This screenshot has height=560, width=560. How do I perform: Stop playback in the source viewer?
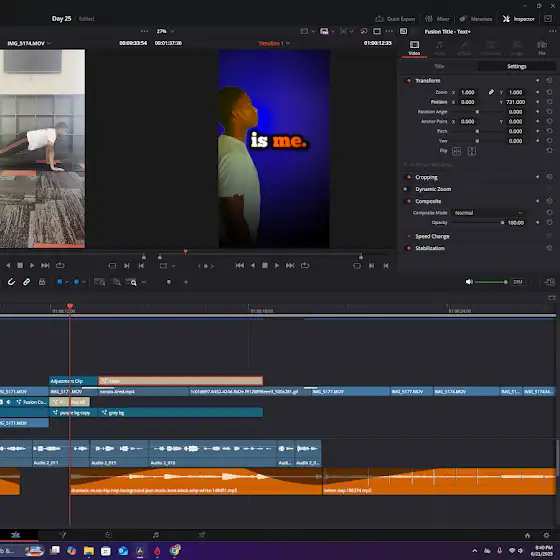[x=20, y=265]
